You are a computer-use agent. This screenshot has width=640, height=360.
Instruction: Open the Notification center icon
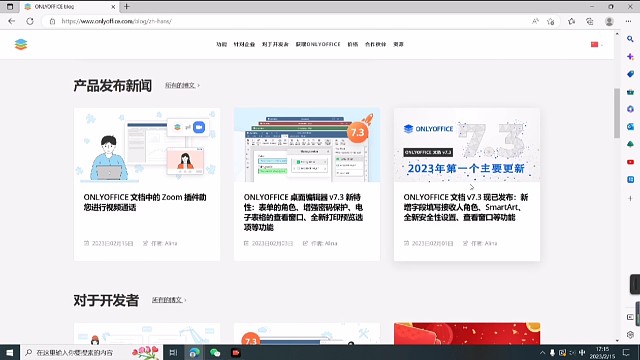[x=627, y=353]
